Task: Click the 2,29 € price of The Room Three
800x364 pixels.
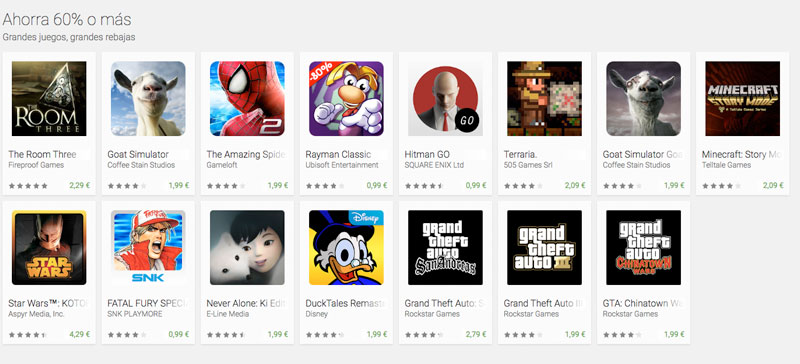Action: point(80,185)
